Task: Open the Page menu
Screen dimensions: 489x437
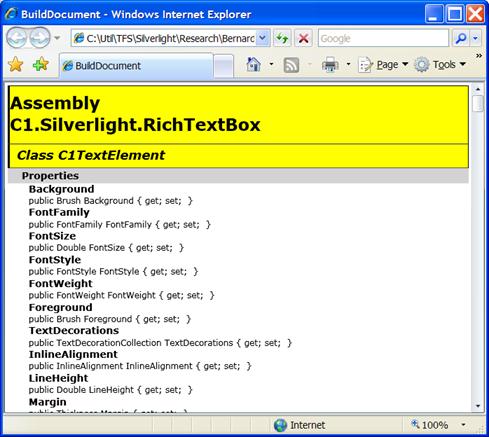Action: (383, 65)
